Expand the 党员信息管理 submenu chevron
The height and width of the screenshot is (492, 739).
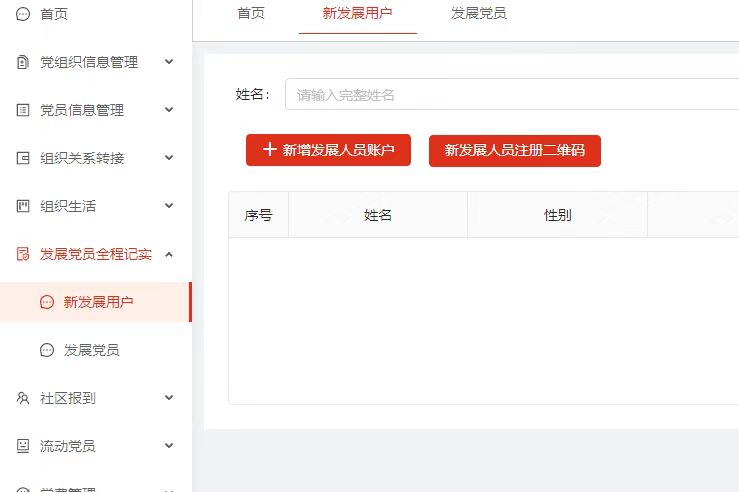(x=168, y=110)
